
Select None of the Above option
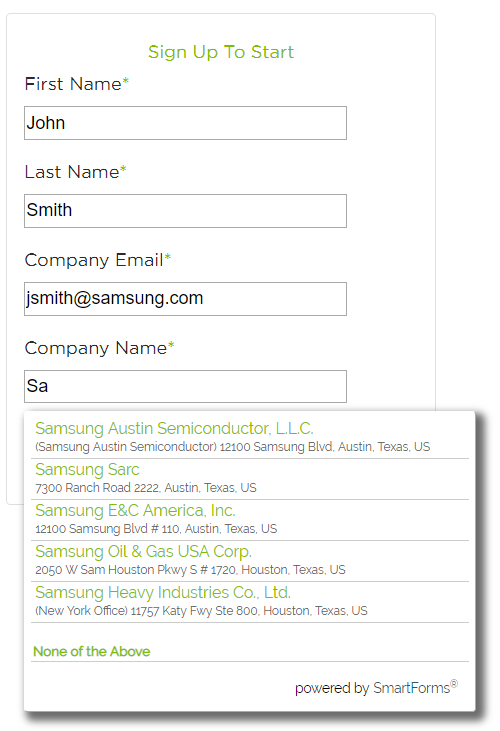click(x=92, y=651)
